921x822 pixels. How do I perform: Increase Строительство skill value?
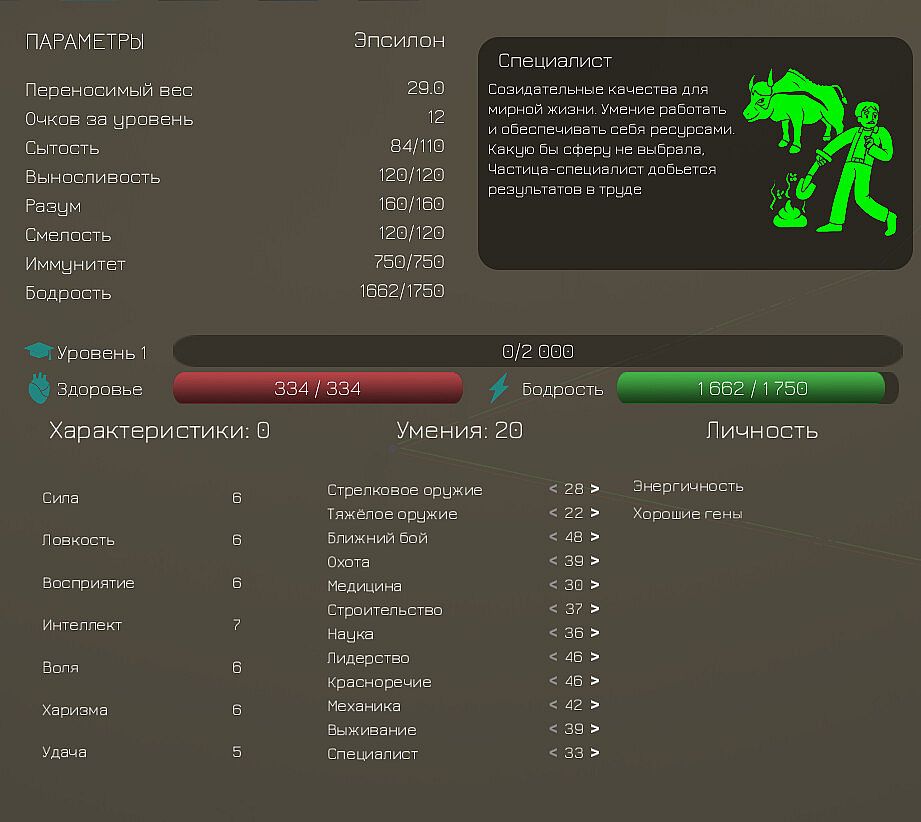point(595,609)
